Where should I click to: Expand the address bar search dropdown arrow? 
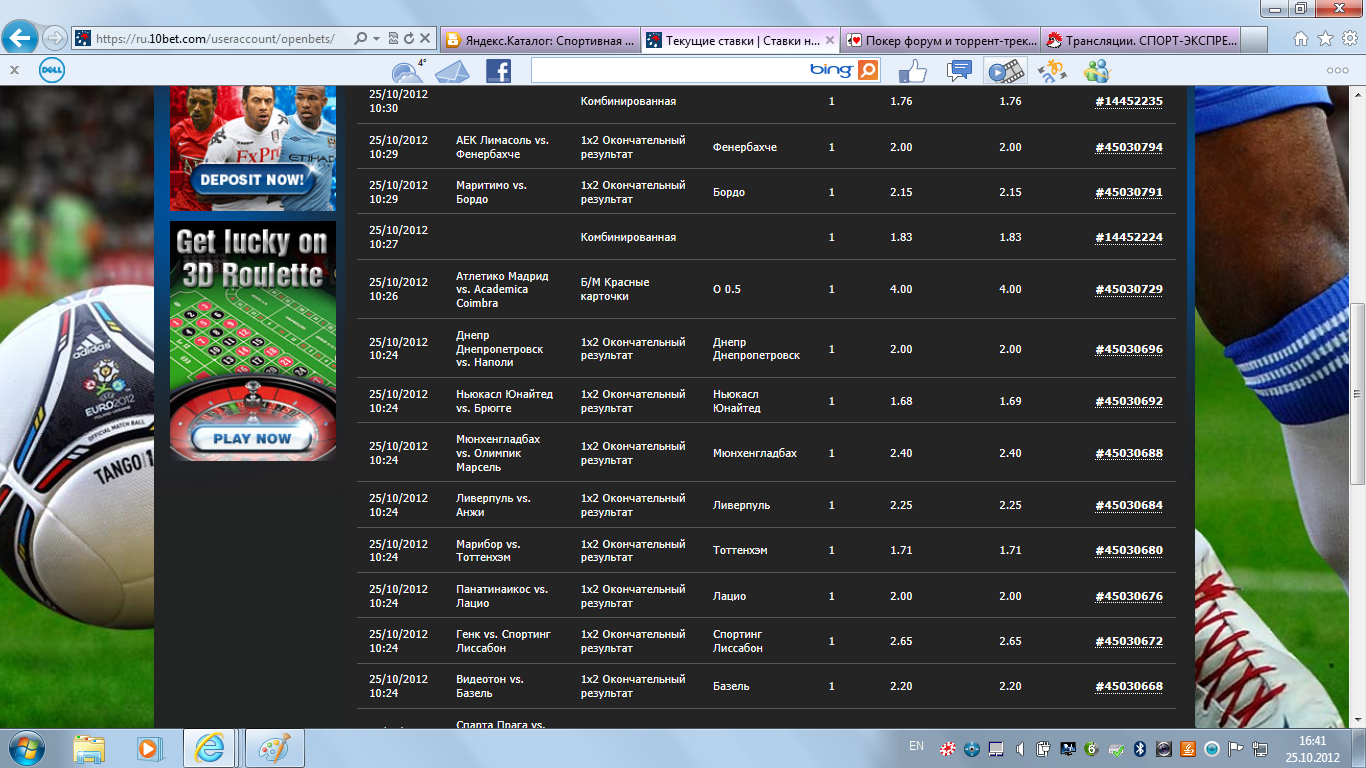point(376,39)
